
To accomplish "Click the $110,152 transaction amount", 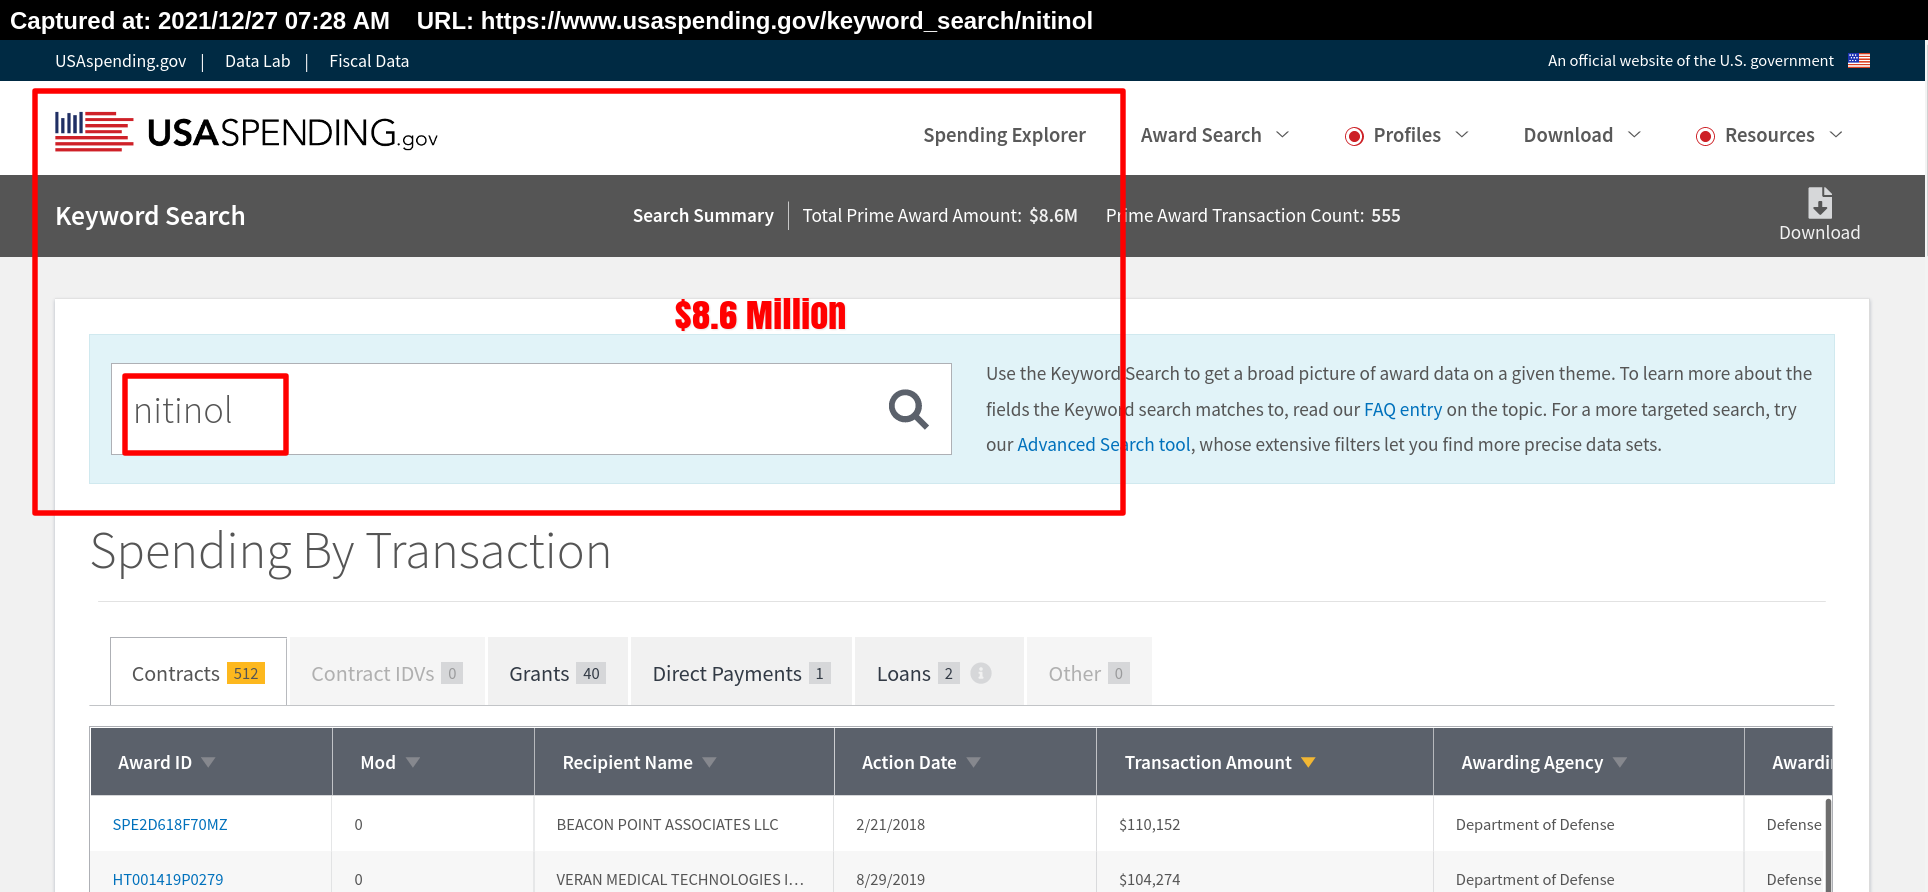I will coord(1149,824).
